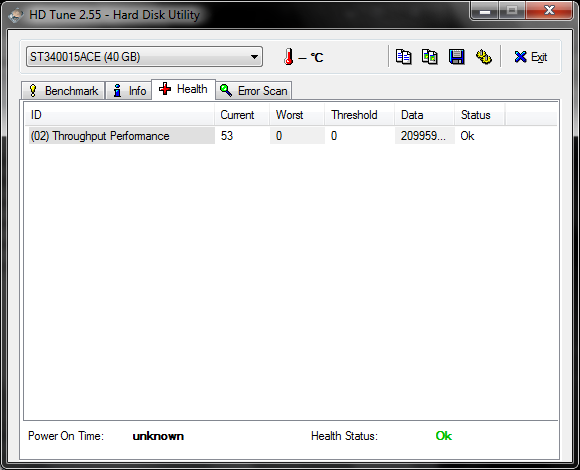Click the copy screenshot to clipboard icon
This screenshot has width=580, height=470.
[x=430, y=57]
